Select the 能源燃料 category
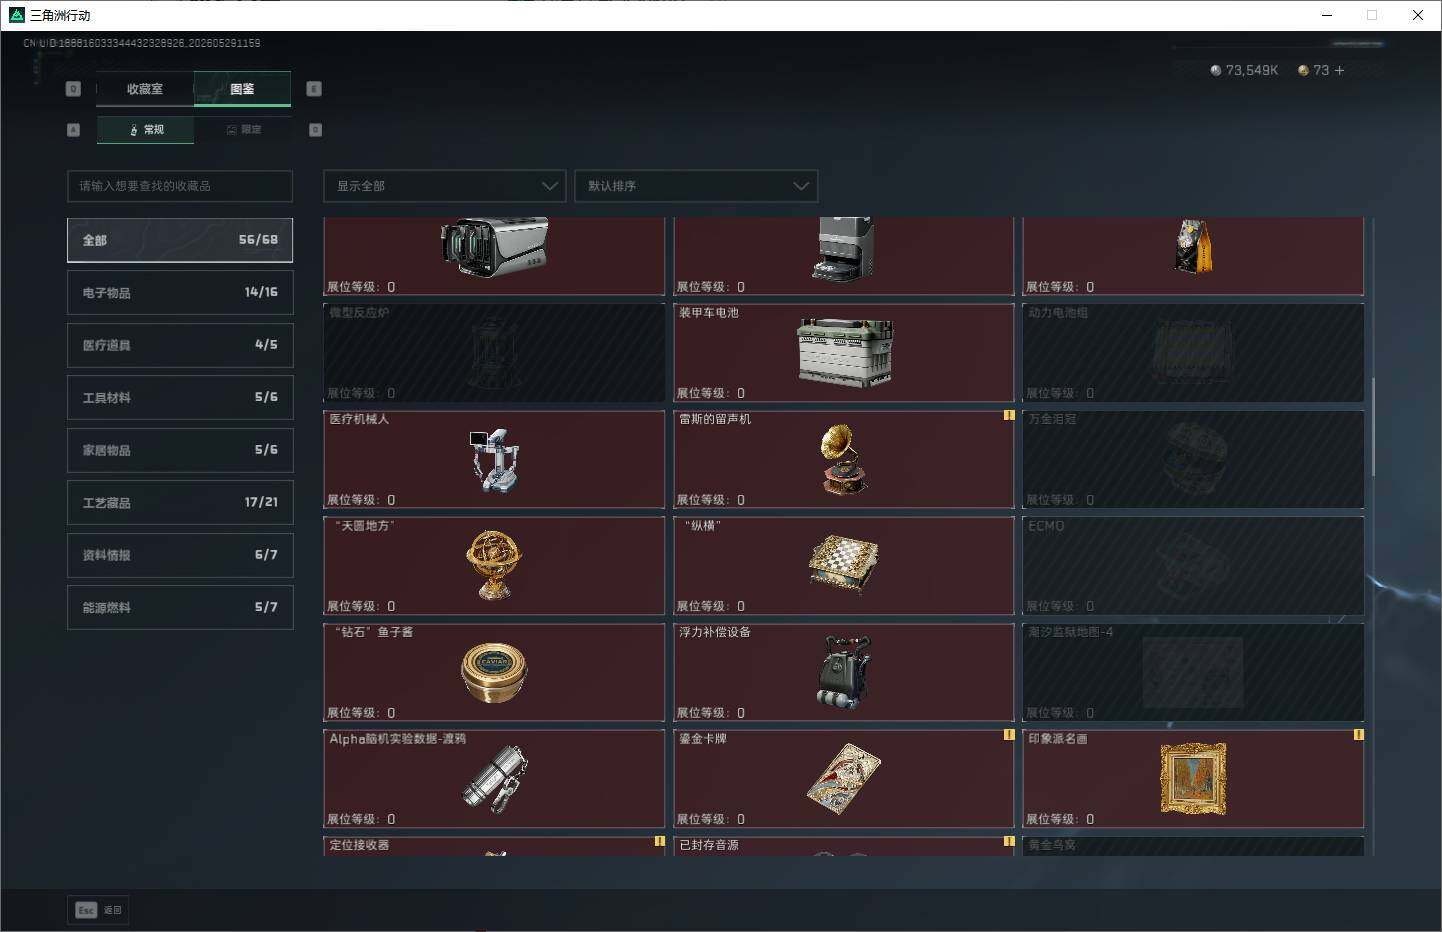The image size is (1442, 932). pyautogui.click(x=180, y=607)
